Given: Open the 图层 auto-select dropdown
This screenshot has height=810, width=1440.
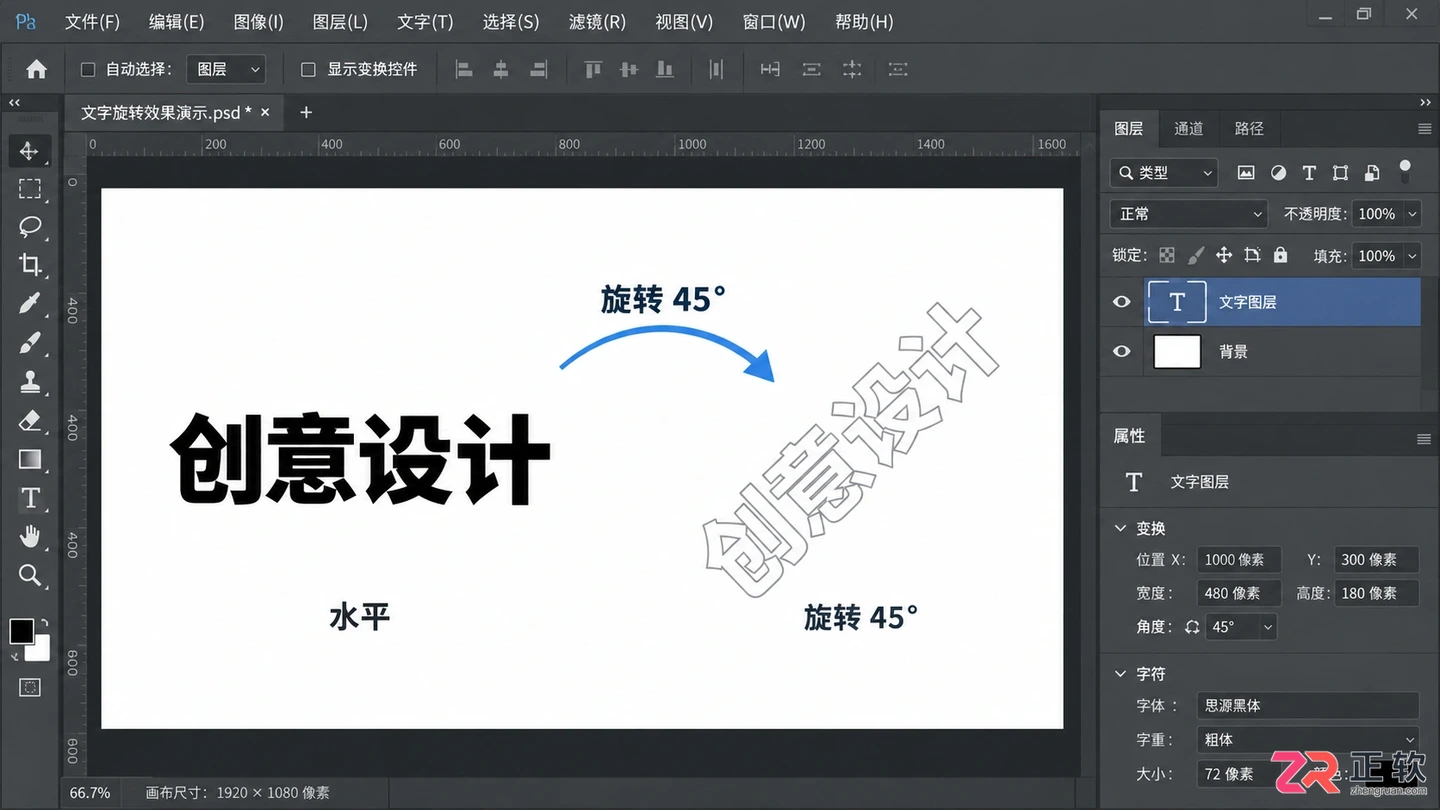Looking at the screenshot, I should [x=227, y=69].
